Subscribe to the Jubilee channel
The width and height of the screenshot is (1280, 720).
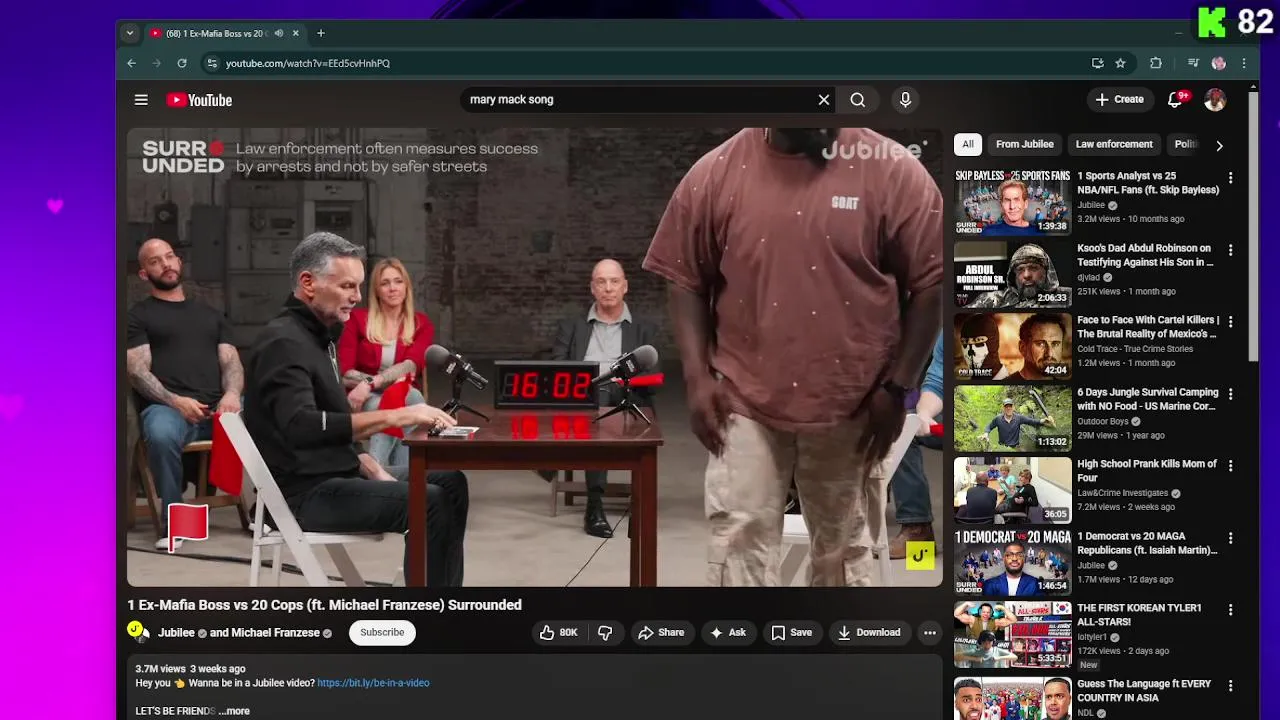pos(382,633)
